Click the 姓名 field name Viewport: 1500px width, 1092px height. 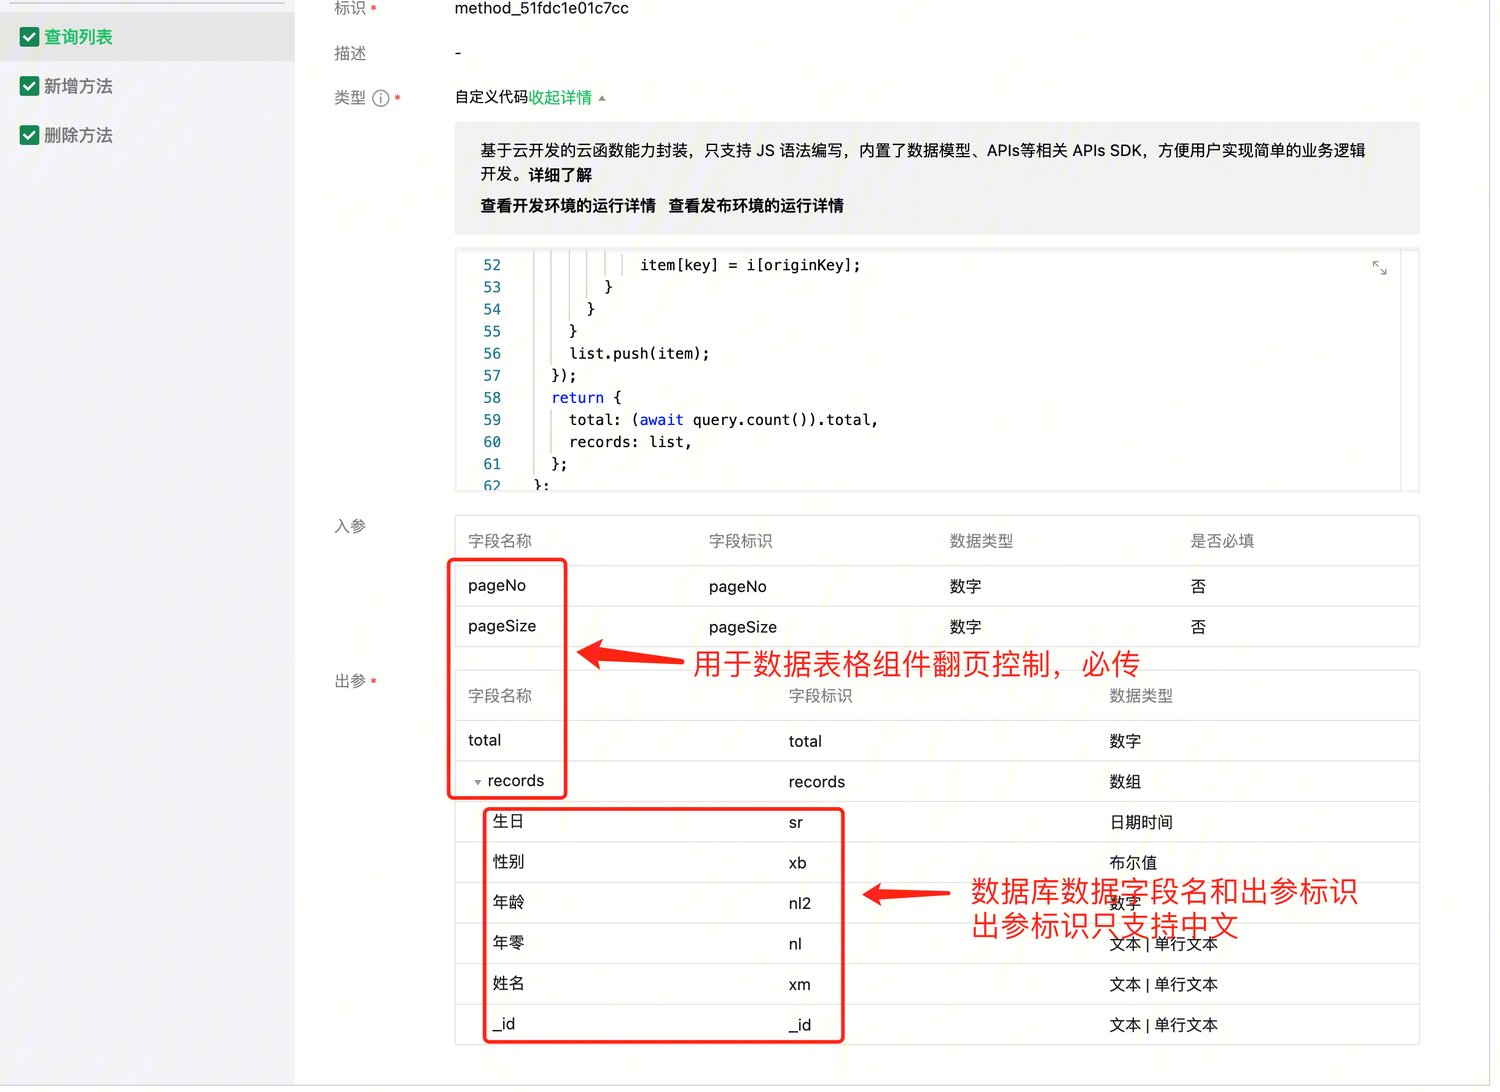coord(508,984)
